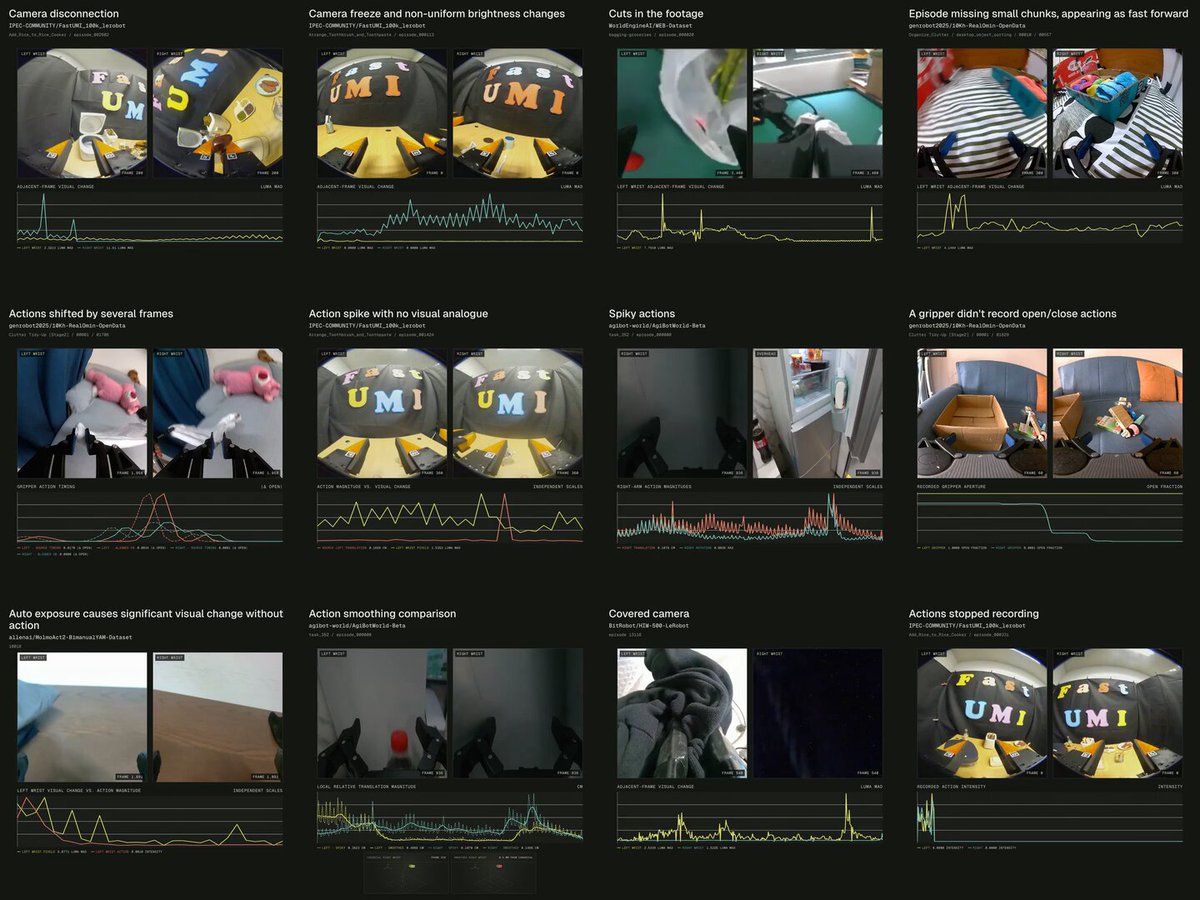Select the overhead refrigerator view in 'Spiky actions'
The height and width of the screenshot is (900, 1200).
(818, 414)
